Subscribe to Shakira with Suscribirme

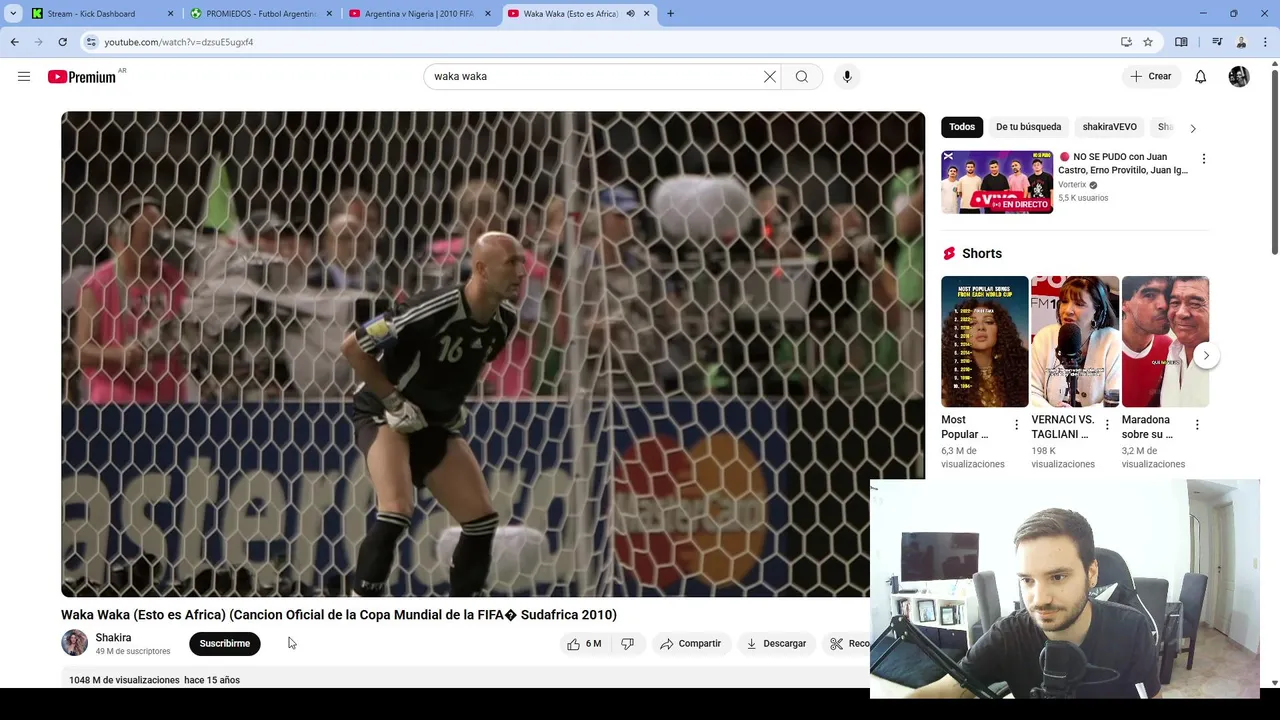(225, 644)
